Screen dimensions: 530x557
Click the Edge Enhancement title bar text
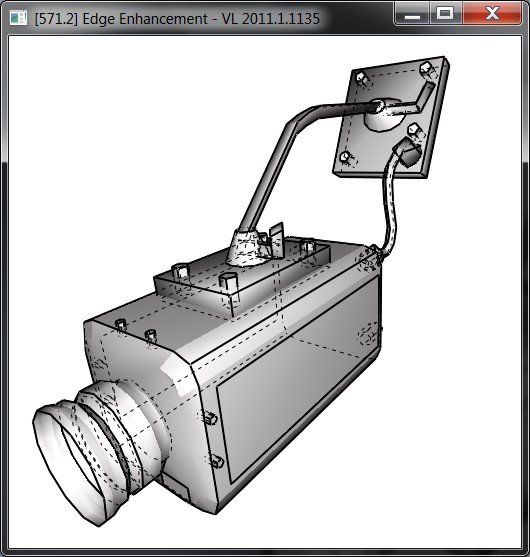[x=177, y=19]
